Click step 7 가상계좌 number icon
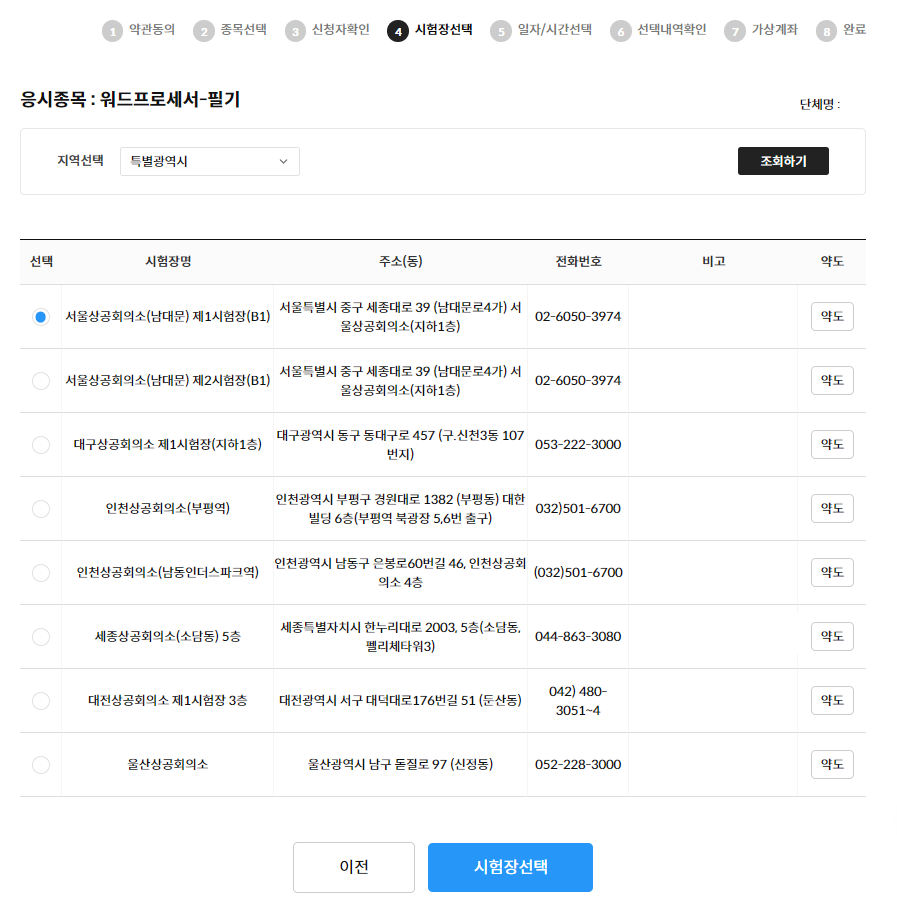 click(735, 31)
